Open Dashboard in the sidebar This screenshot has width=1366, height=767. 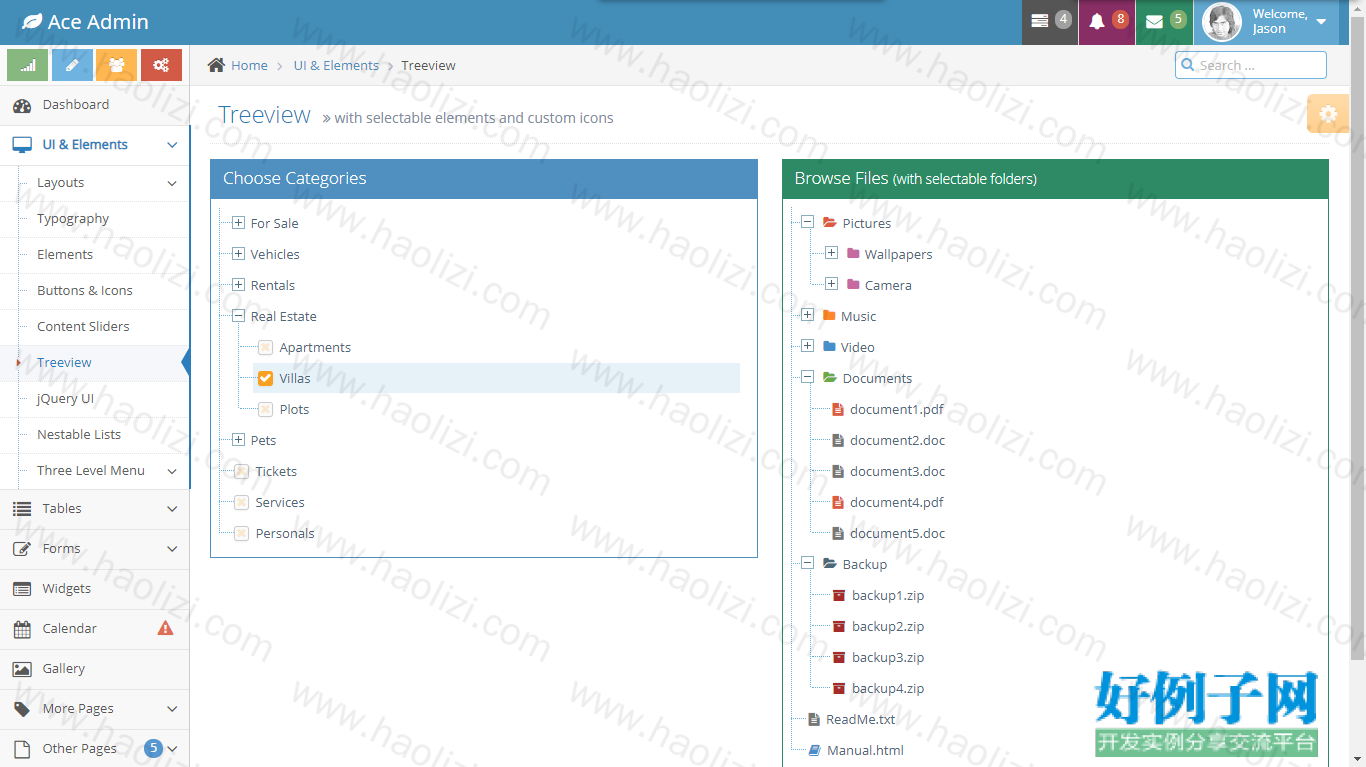tap(95, 105)
